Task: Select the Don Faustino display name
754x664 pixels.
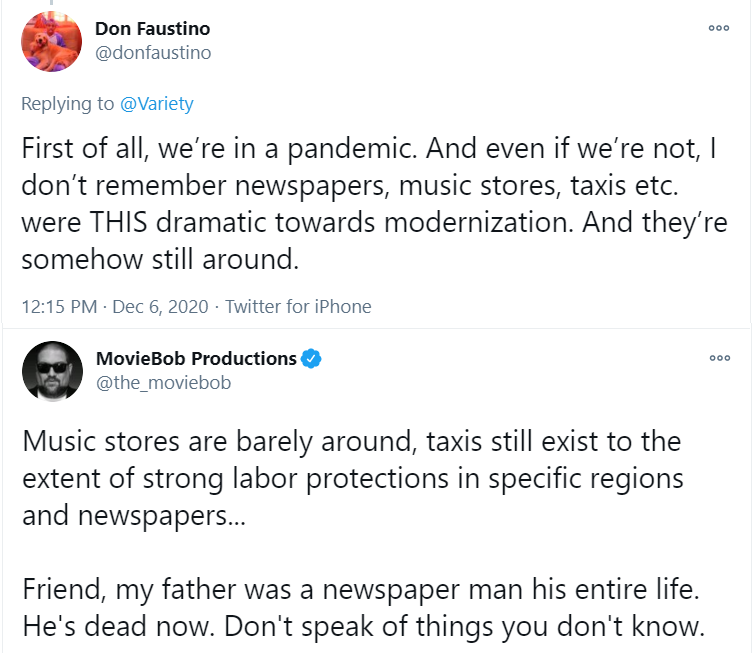Action: 152,29
